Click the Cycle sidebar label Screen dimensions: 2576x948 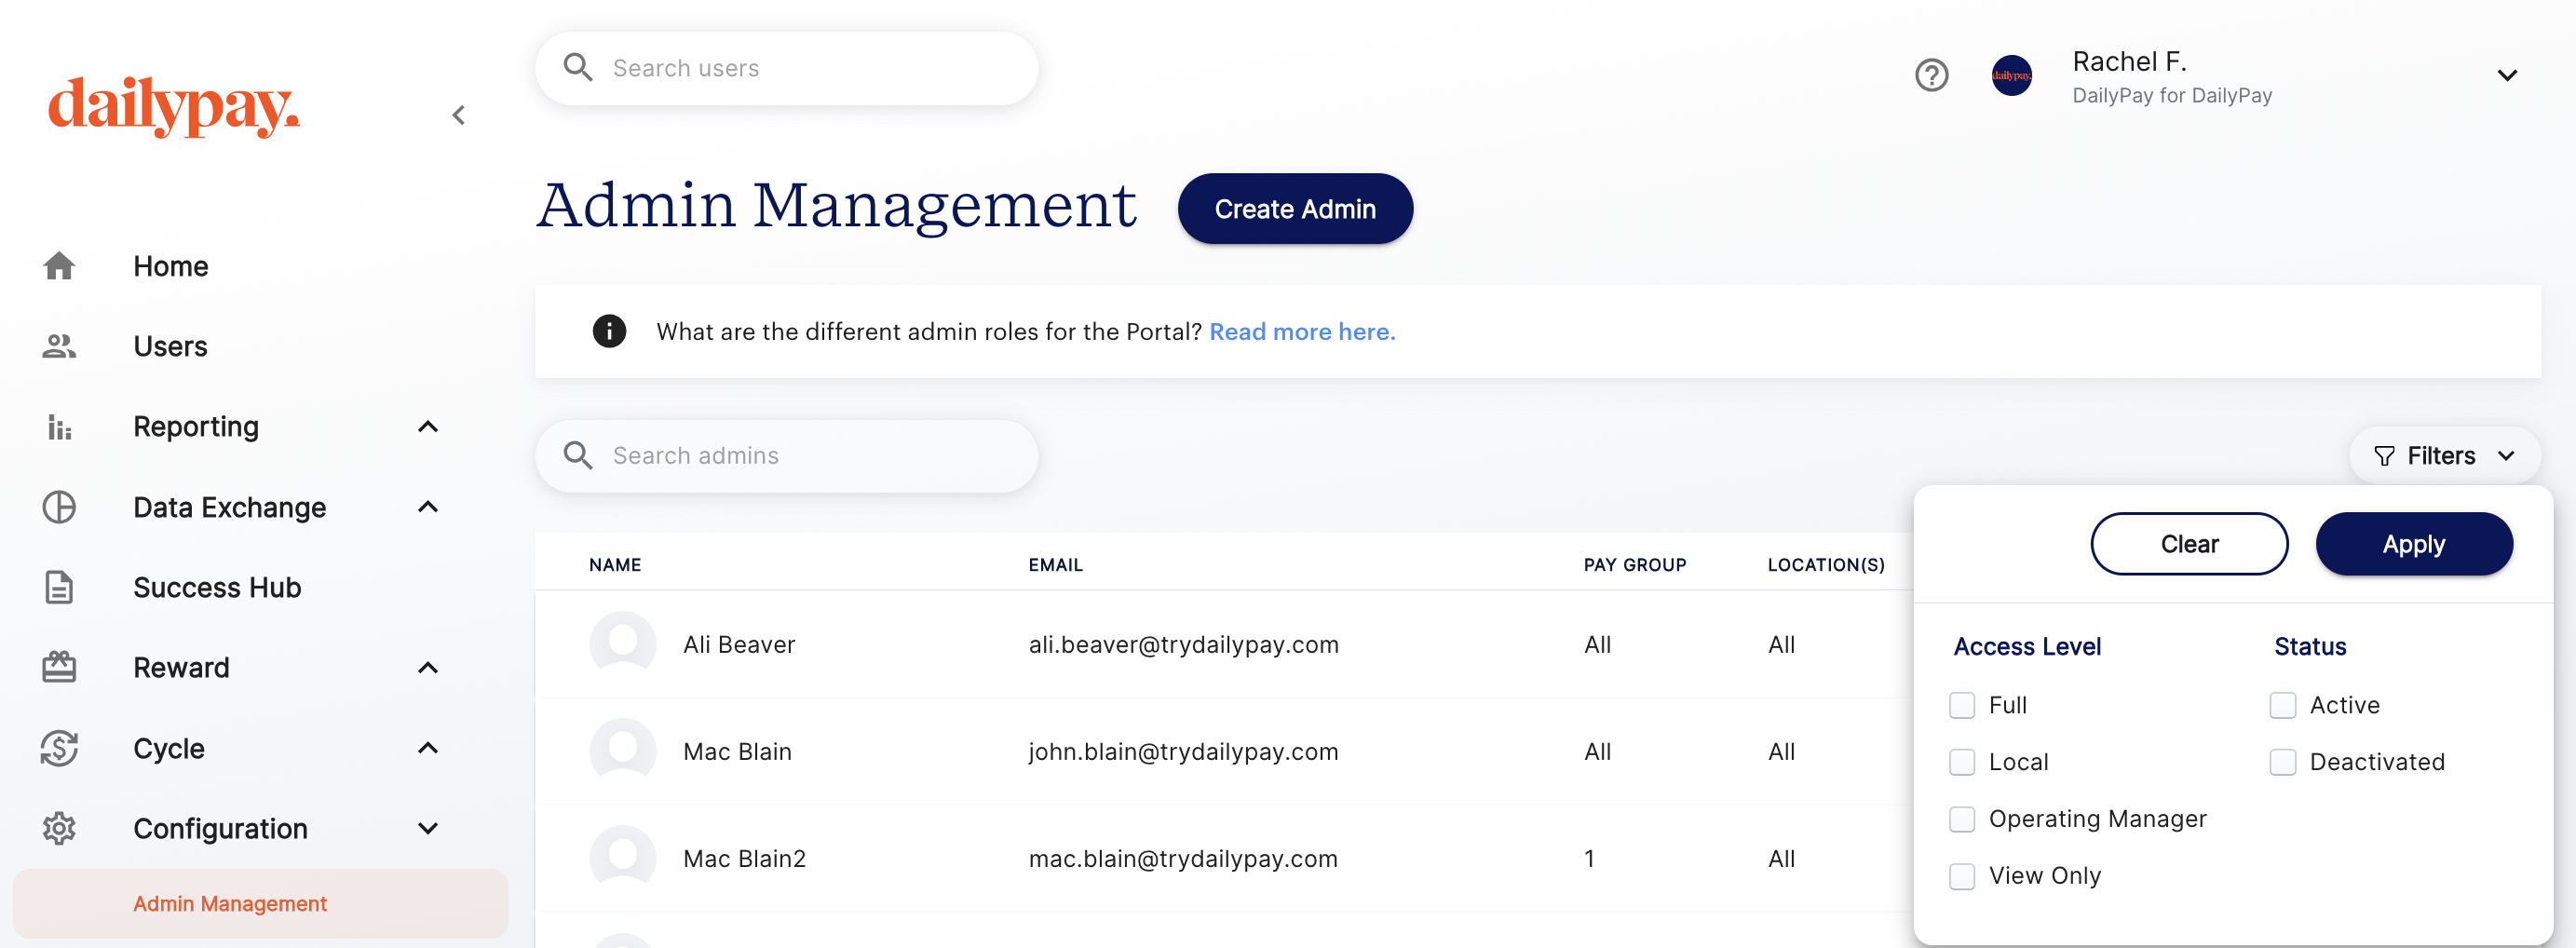coord(169,748)
